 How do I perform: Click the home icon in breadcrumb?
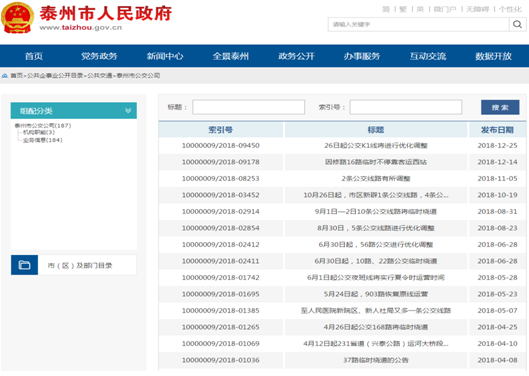click(5, 76)
